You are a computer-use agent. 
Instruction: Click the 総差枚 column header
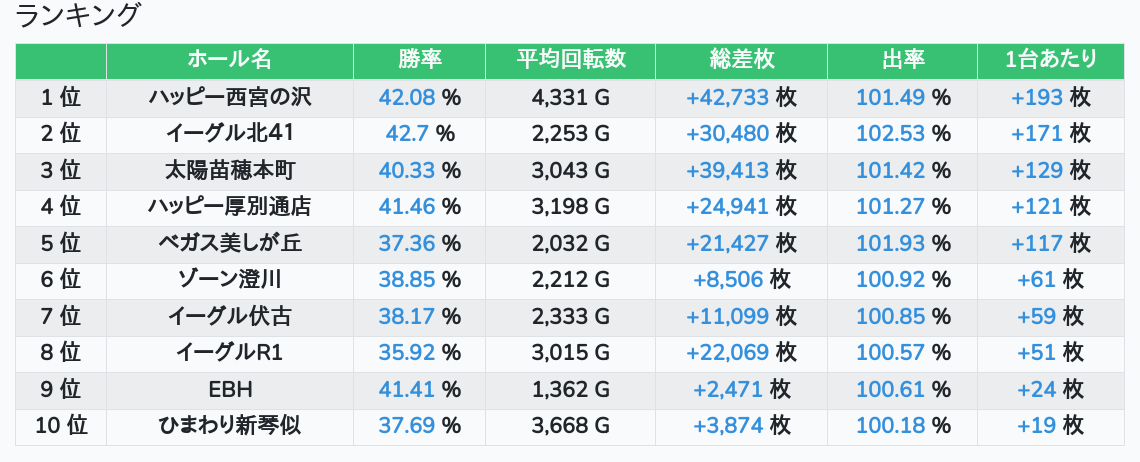click(x=741, y=60)
